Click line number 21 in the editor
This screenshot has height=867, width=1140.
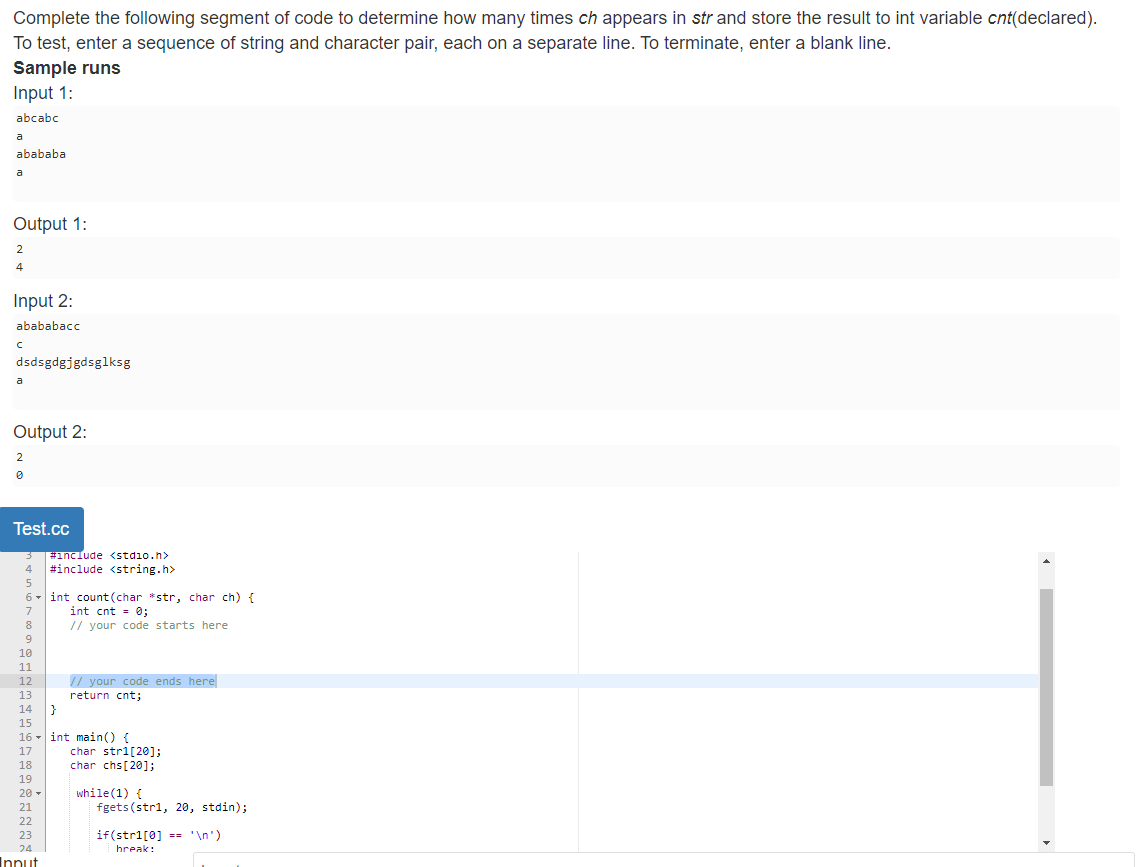coord(26,807)
